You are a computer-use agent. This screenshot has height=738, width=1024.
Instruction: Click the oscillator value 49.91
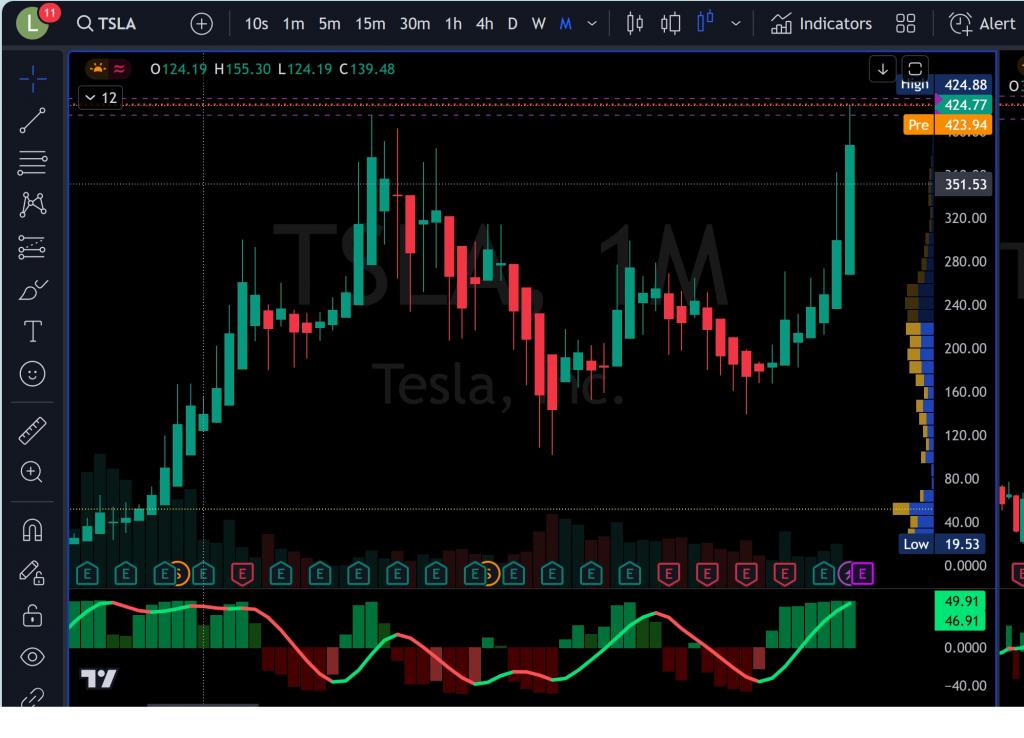click(961, 601)
